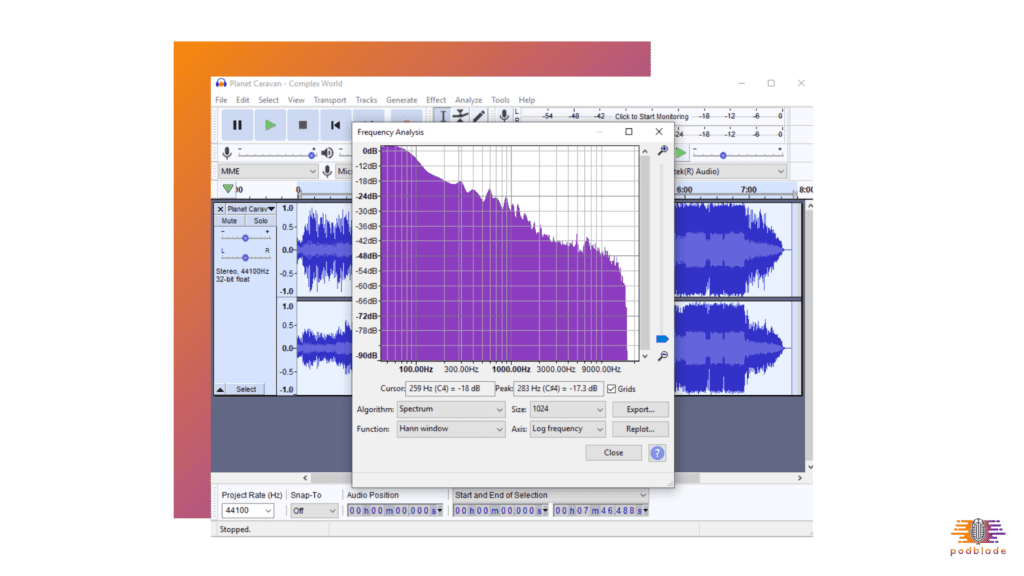Image resolution: width=1024 pixels, height=576 pixels.
Task: Pick the Draw pencil tool
Action: pyautogui.click(x=479, y=116)
